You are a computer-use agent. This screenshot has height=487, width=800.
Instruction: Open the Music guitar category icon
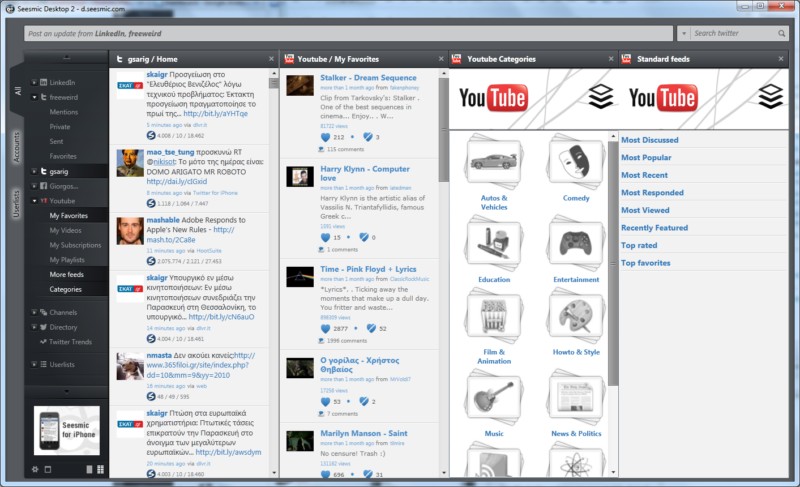coord(493,397)
